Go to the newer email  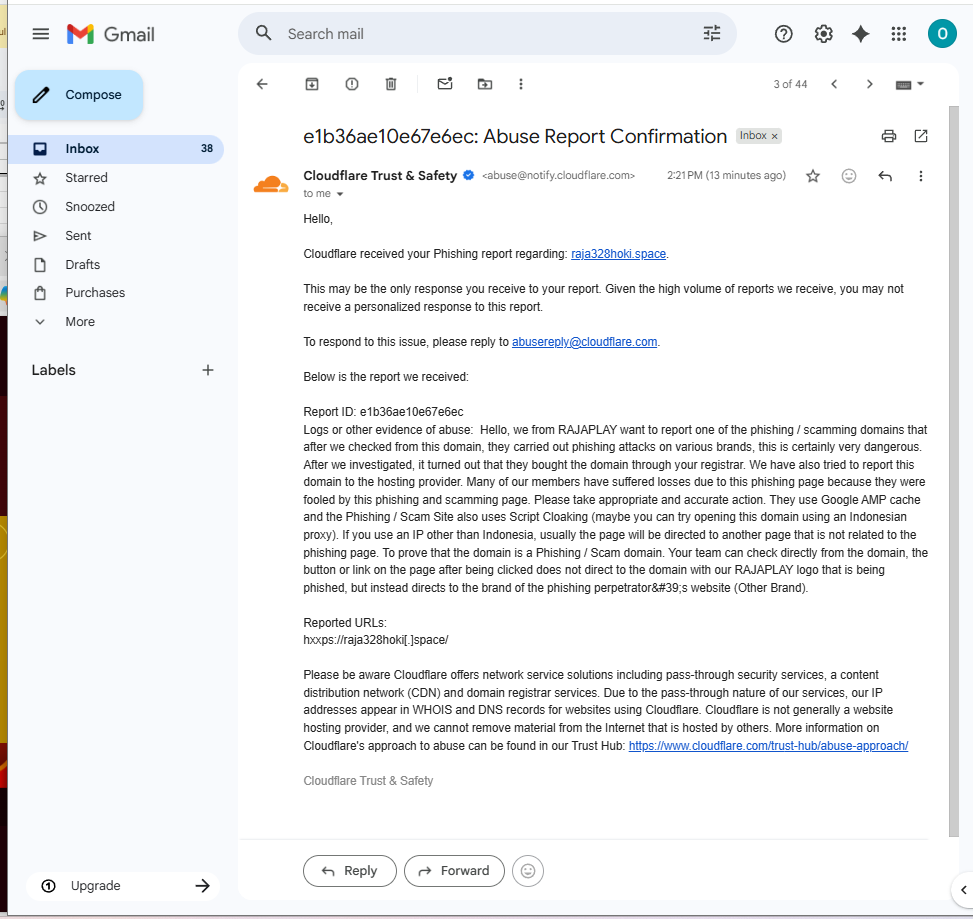835,84
